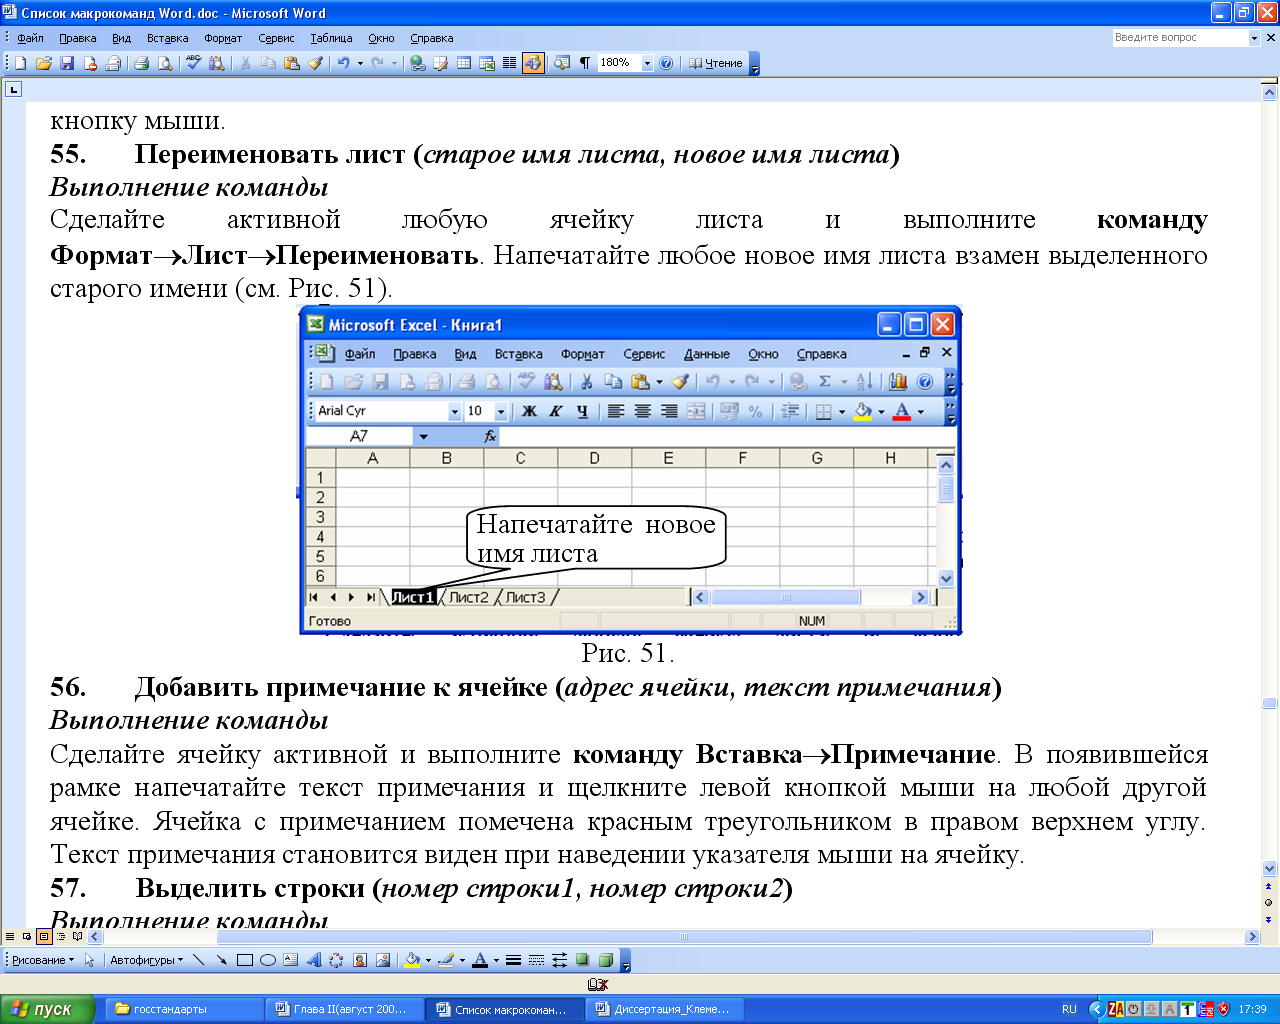Open Dash Style options
Viewport: 1280px width, 1024px height.
pos(536,960)
